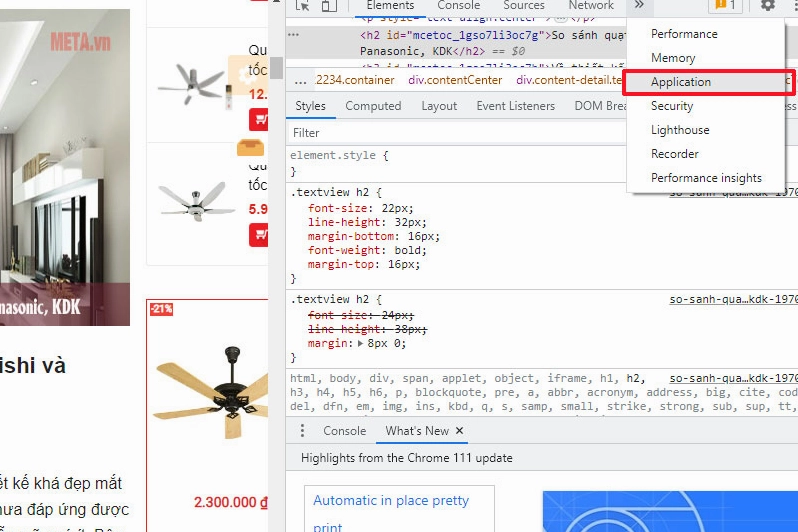Click the living room article image
The width and height of the screenshot is (798, 532).
click(x=65, y=167)
